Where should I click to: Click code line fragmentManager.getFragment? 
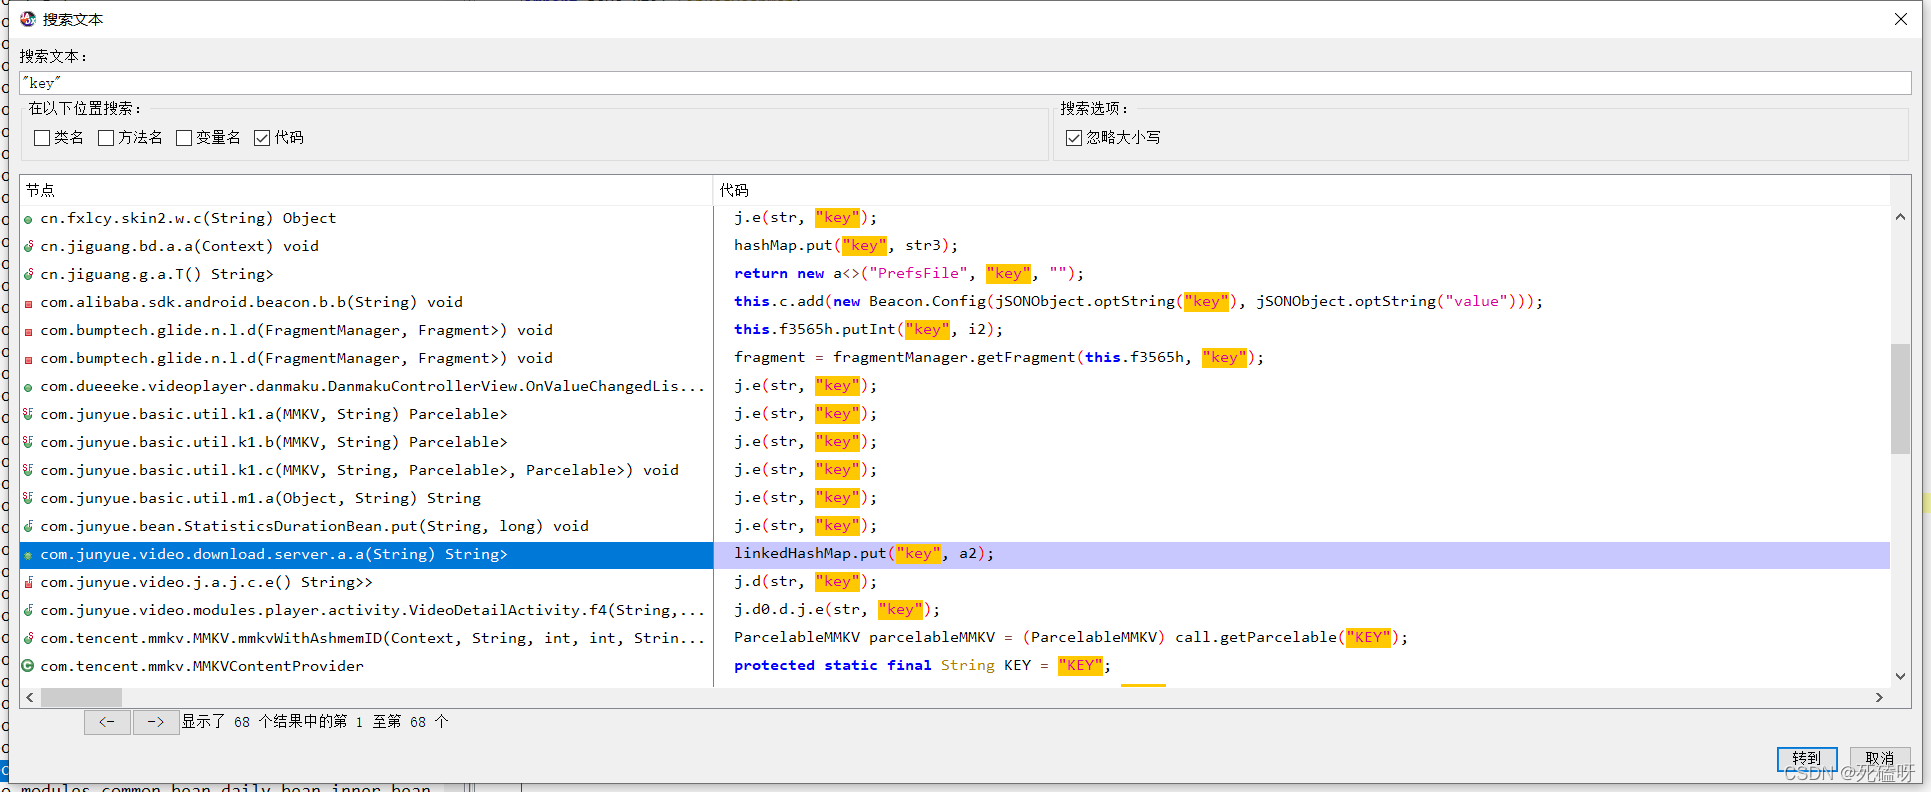pos(999,358)
